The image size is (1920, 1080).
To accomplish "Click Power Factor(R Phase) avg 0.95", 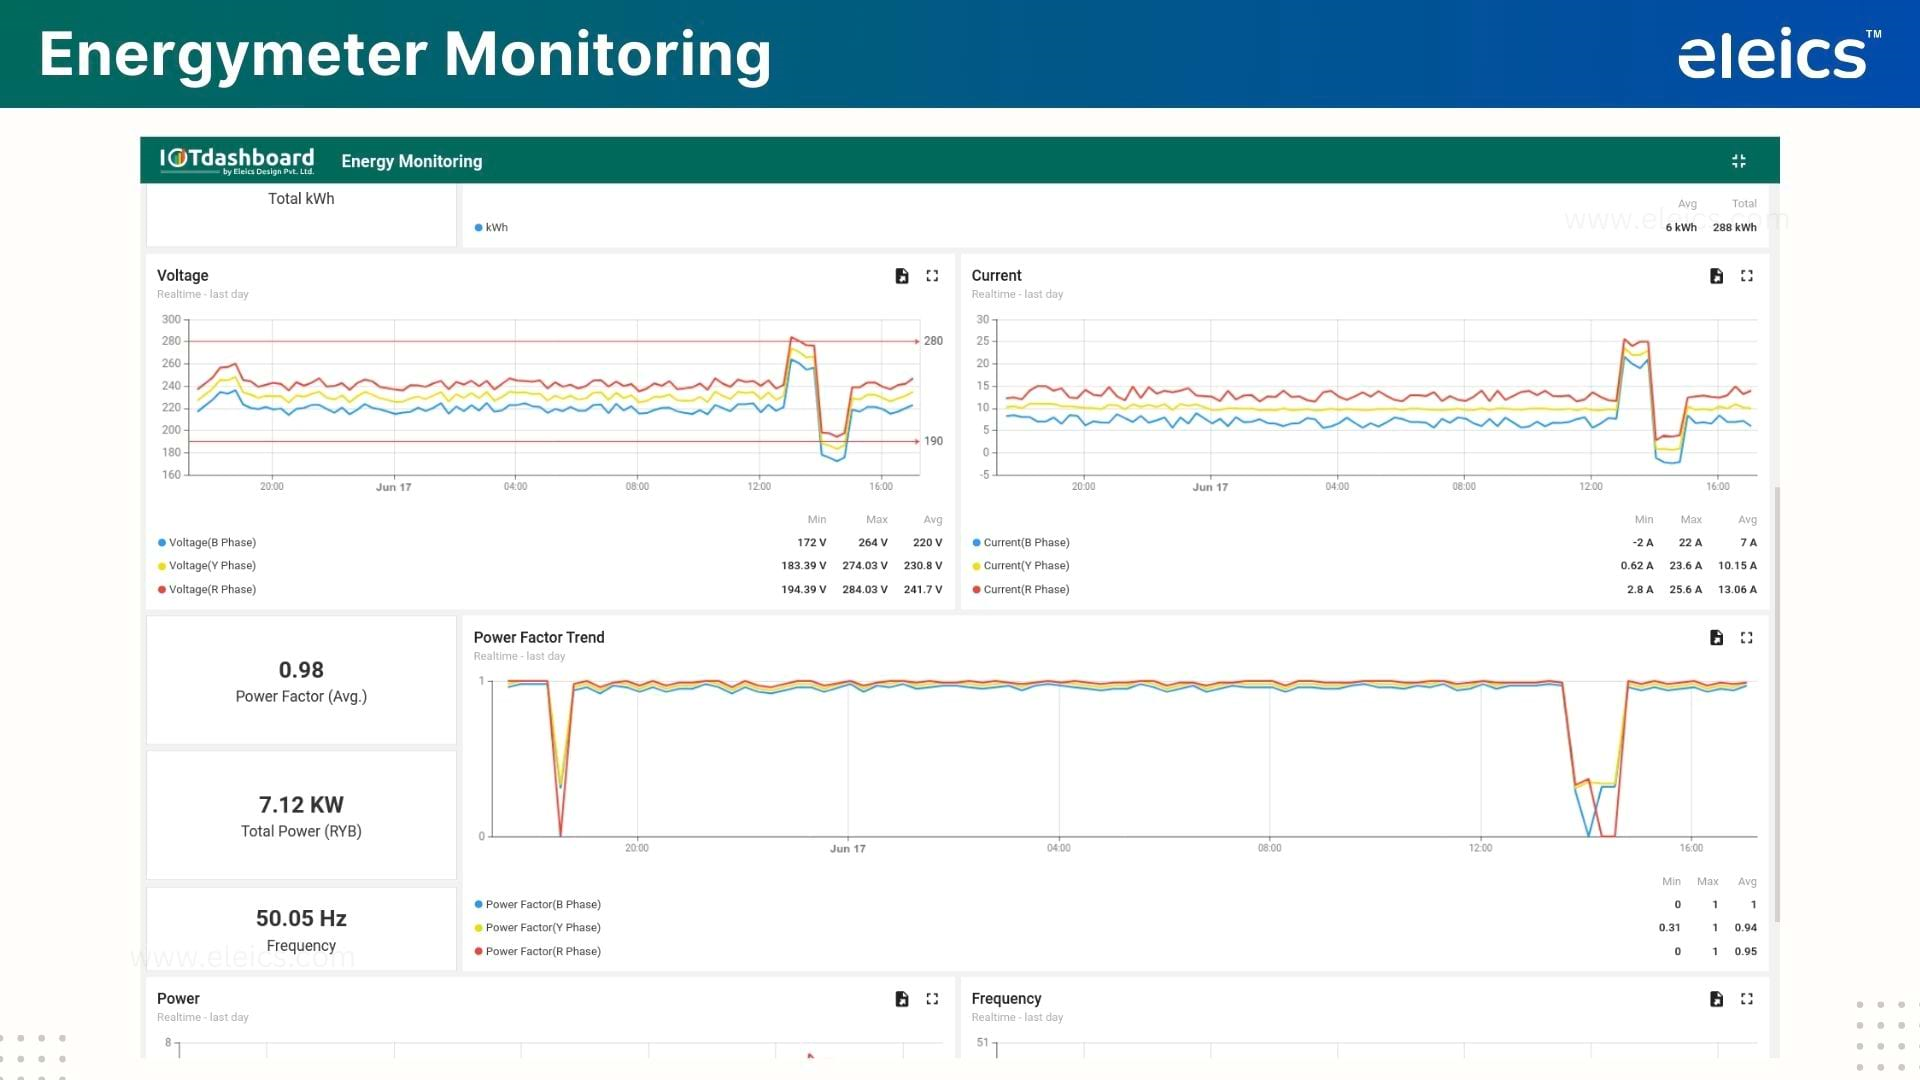I will (x=1745, y=952).
